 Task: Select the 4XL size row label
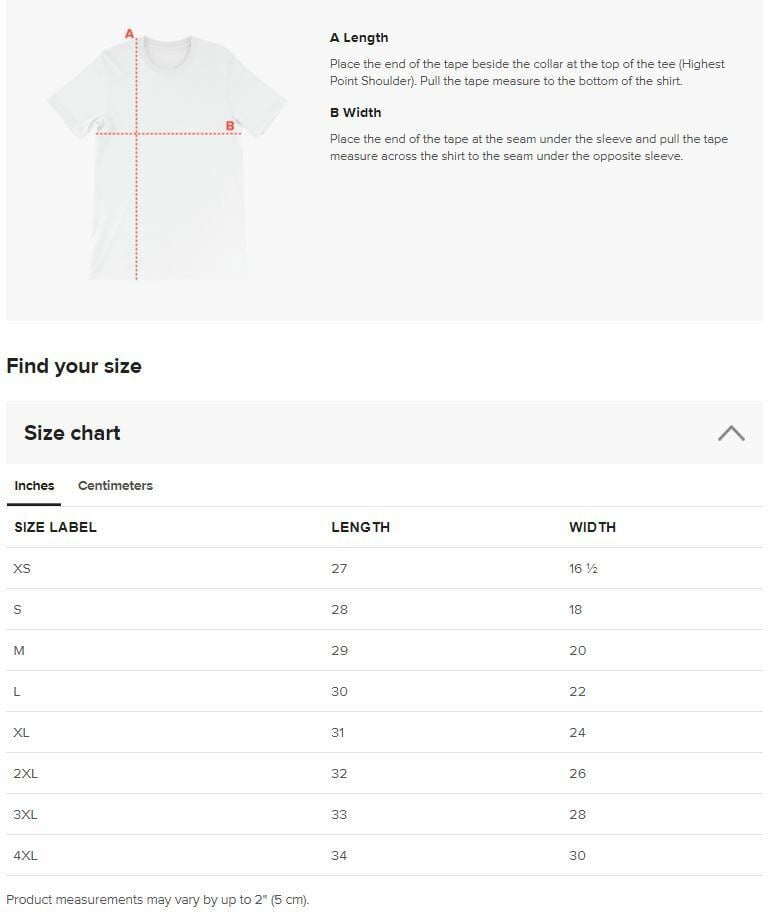(x=26, y=855)
